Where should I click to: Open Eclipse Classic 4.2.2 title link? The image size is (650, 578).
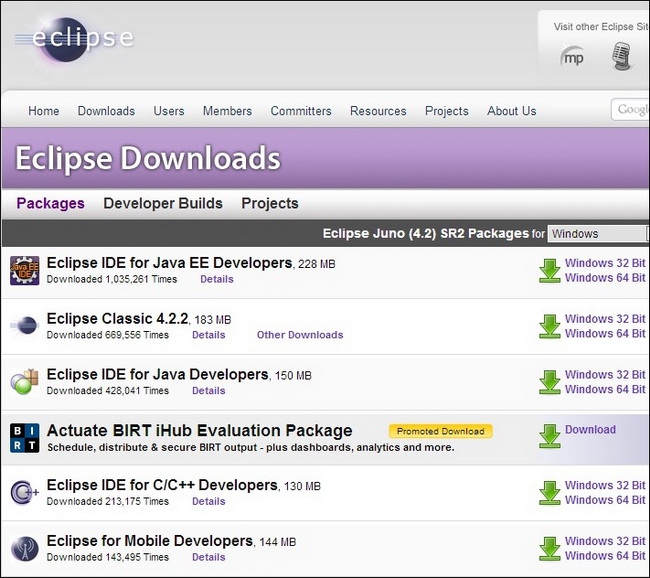[117, 319]
